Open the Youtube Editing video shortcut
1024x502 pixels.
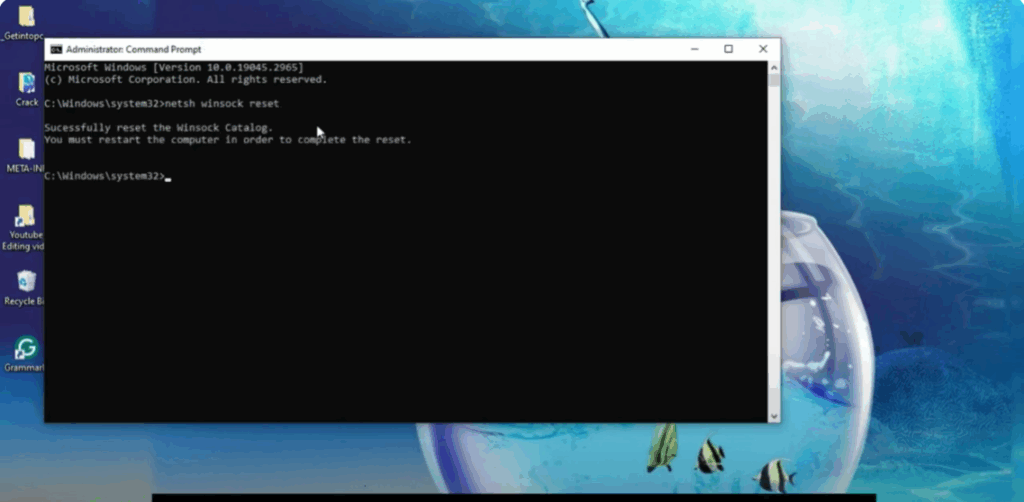pos(25,217)
